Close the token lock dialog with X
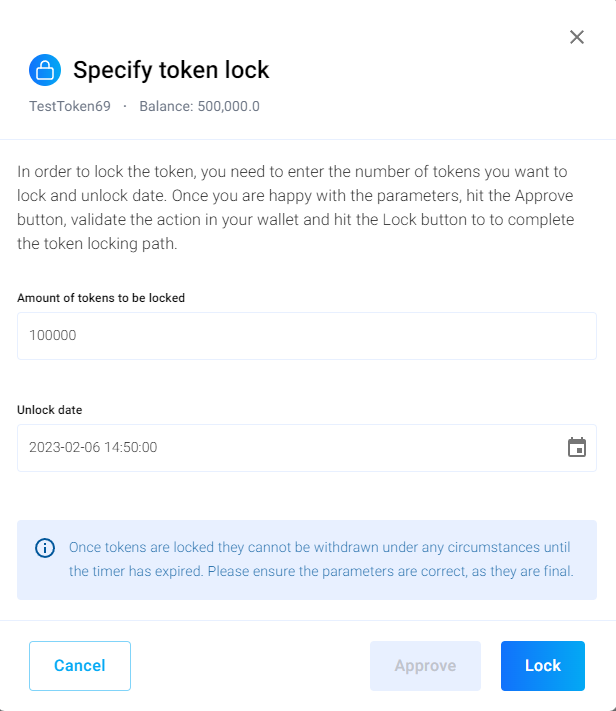This screenshot has width=616, height=711. point(577,37)
